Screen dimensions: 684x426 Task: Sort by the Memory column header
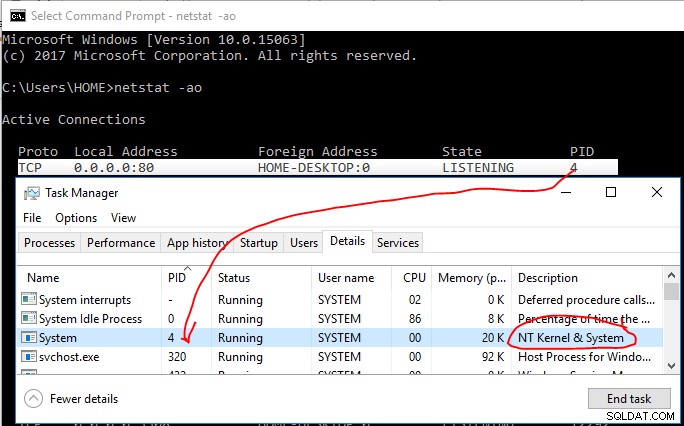472,278
